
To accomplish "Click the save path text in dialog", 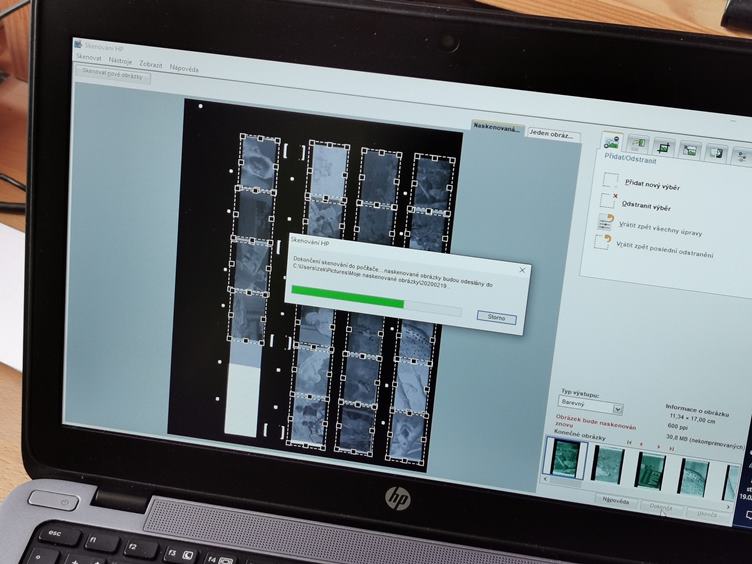I will point(370,277).
